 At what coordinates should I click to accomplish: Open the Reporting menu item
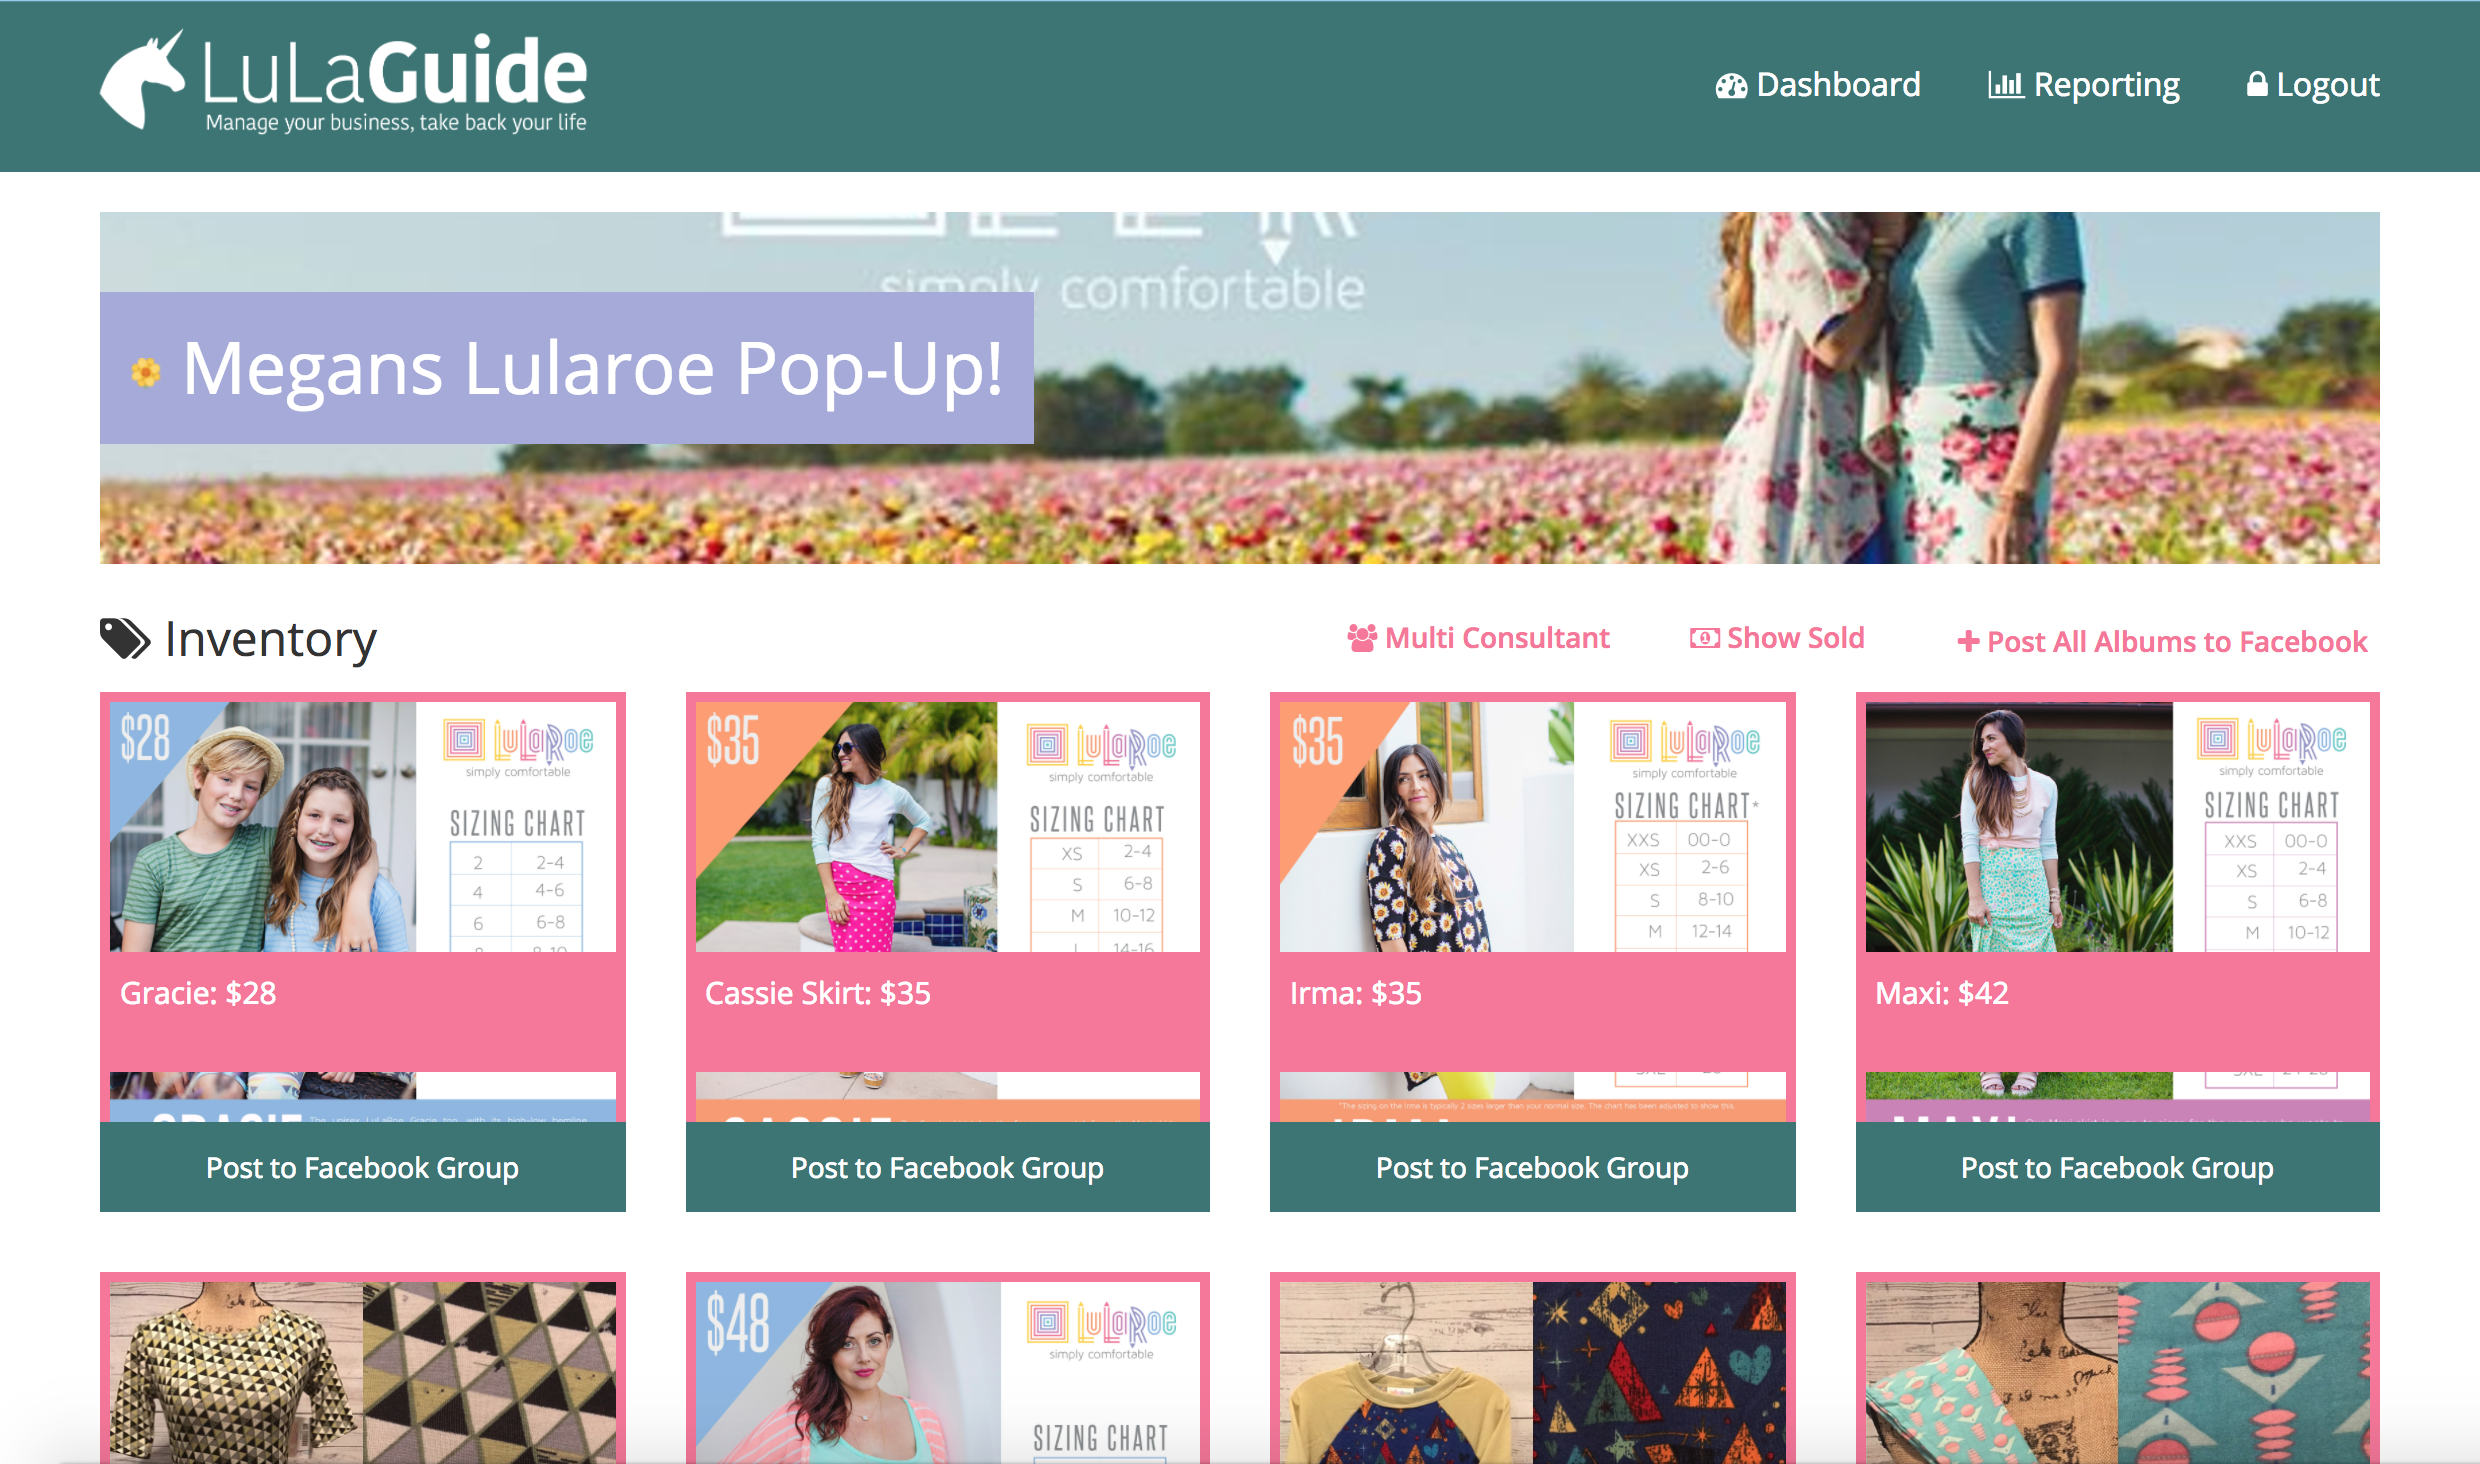click(2108, 85)
